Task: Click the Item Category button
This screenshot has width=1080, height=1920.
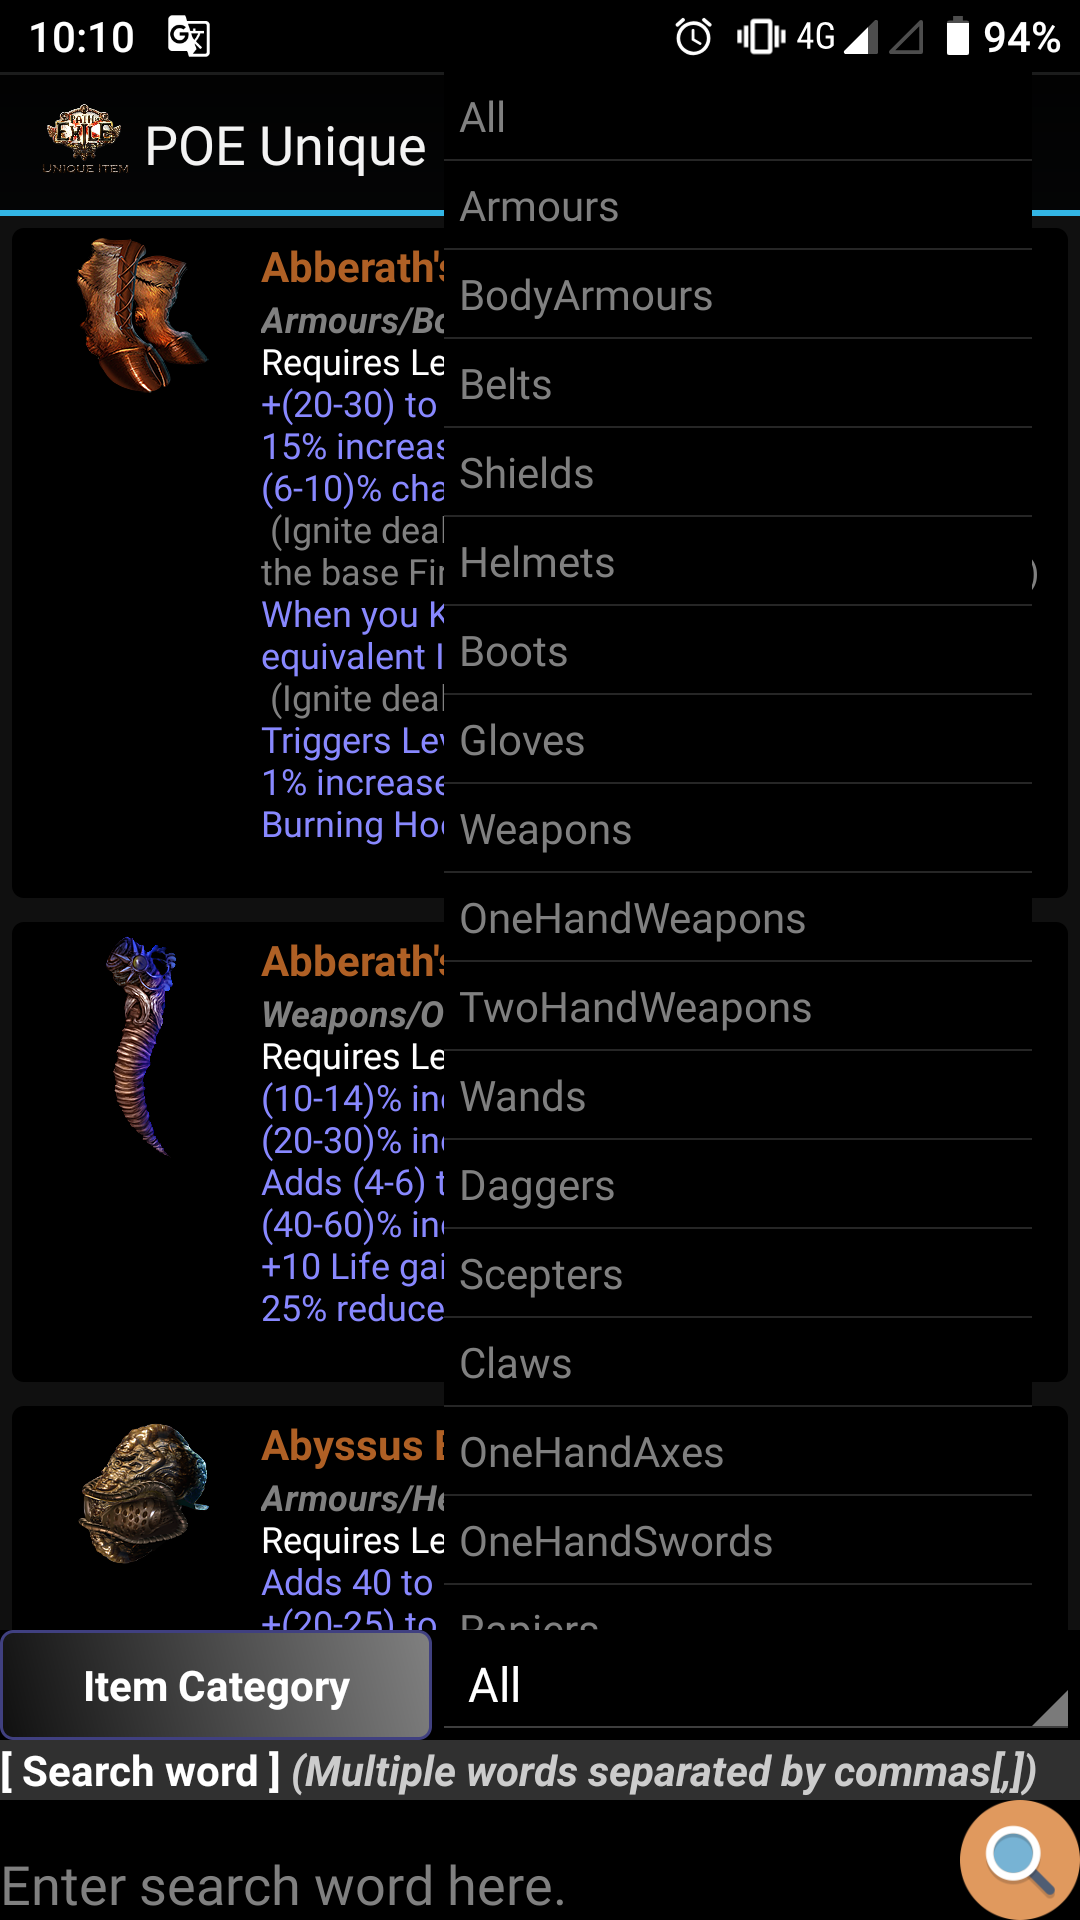Action: [216, 1686]
